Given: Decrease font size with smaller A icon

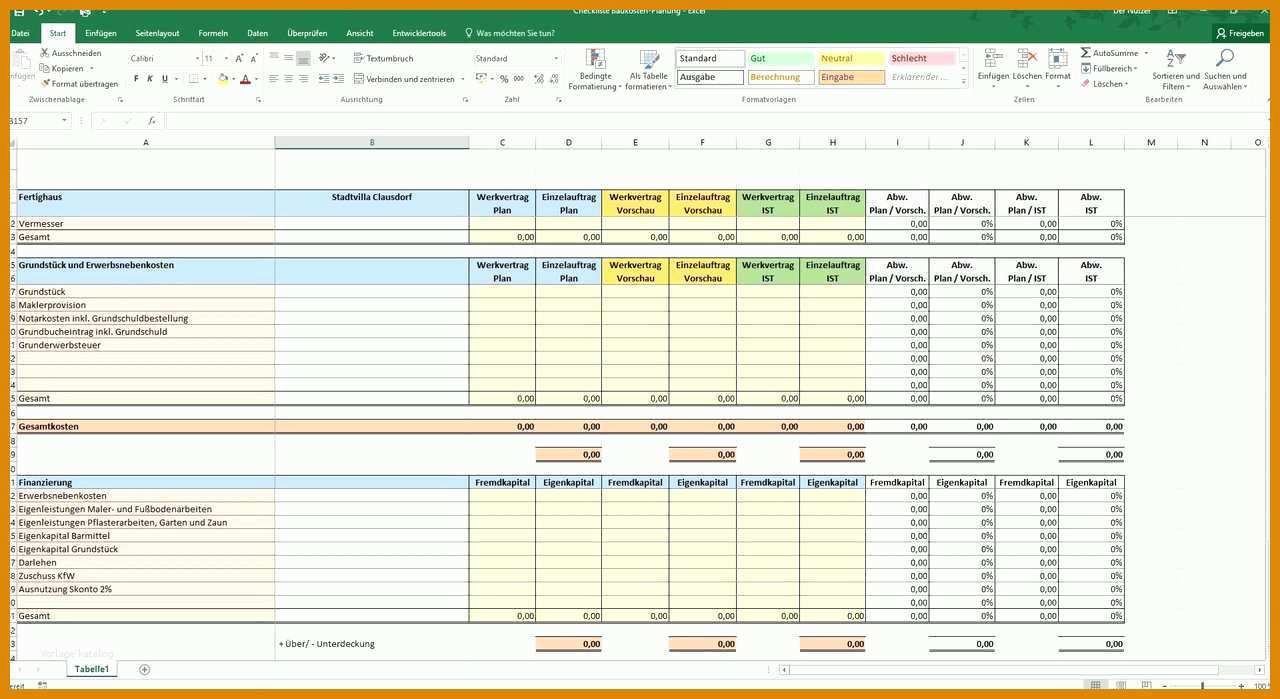Looking at the screenshot, I should click(x=254, y=58).
